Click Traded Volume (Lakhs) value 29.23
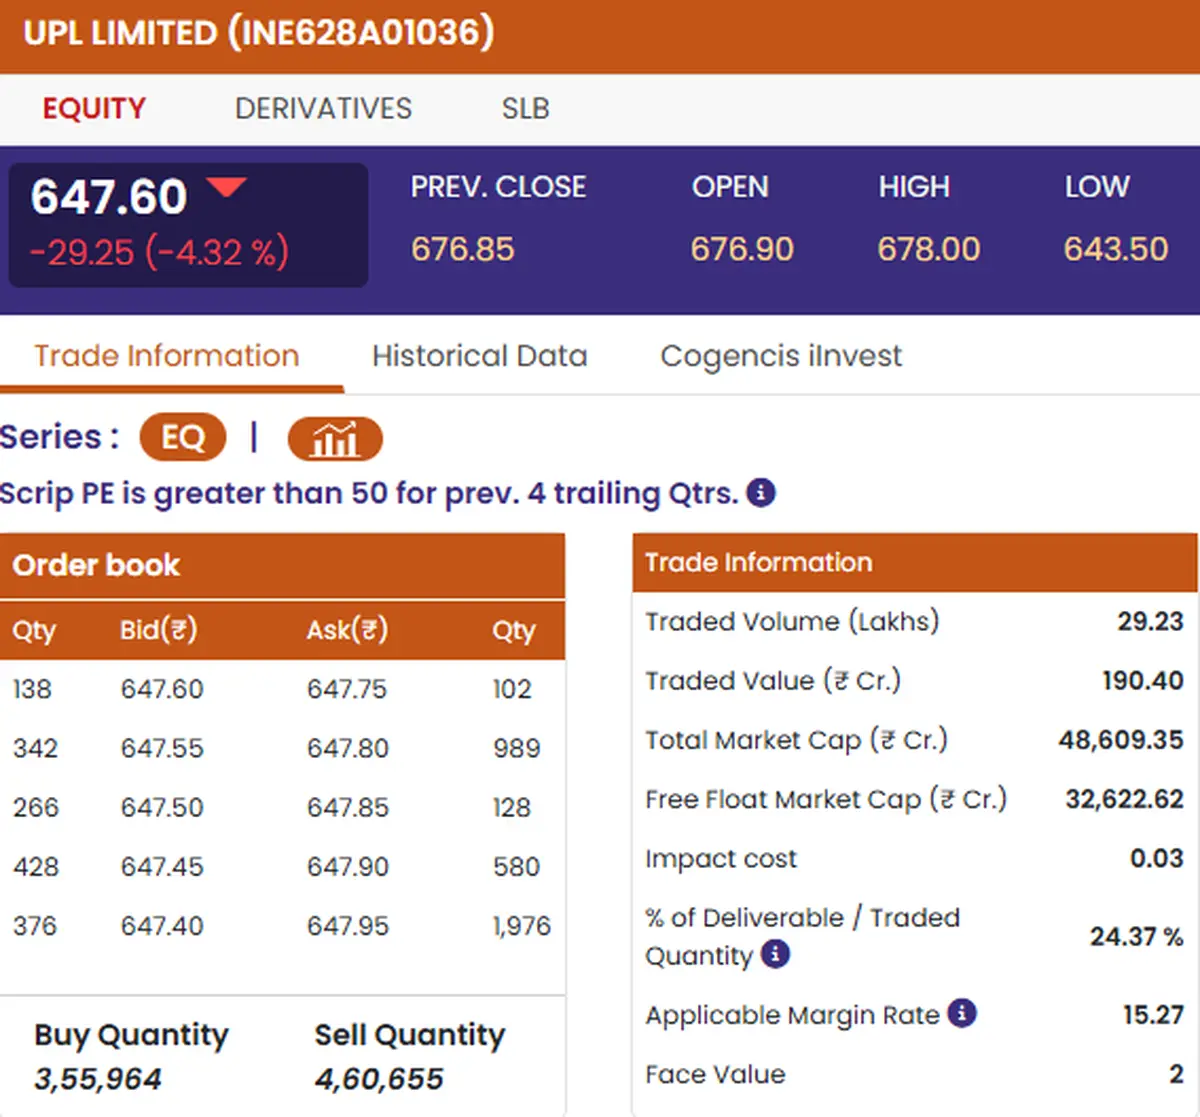This screenshot has width=1200, height=1117. (x=1151, y=621)
